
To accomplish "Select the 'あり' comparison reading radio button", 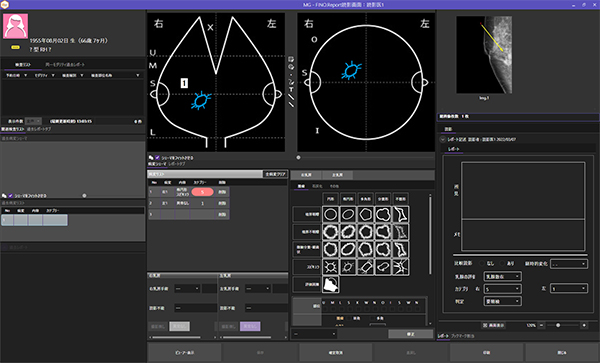I will point(502,264).
